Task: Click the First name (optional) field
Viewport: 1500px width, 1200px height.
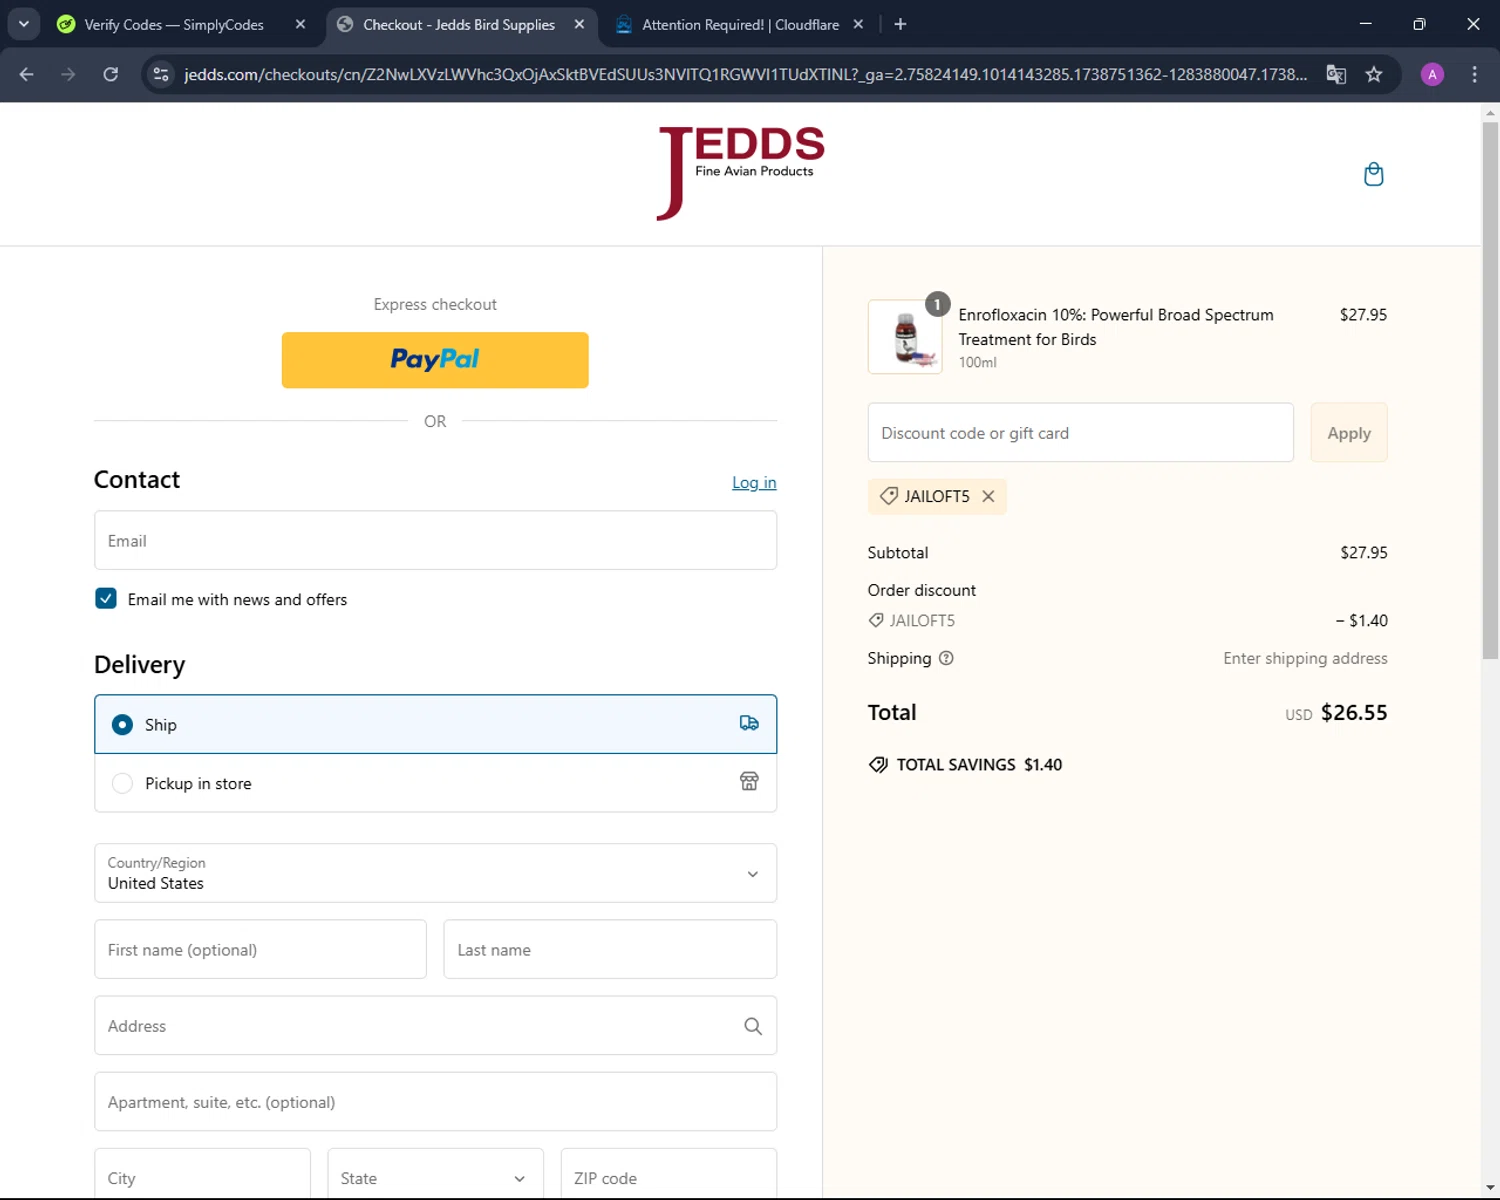Action: [260, 949]
